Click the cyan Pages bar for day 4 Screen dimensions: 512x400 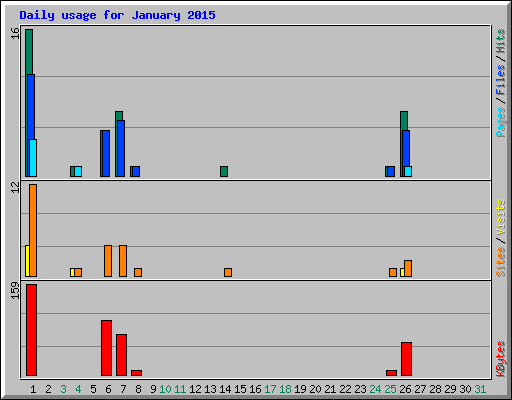click(78, 171)
